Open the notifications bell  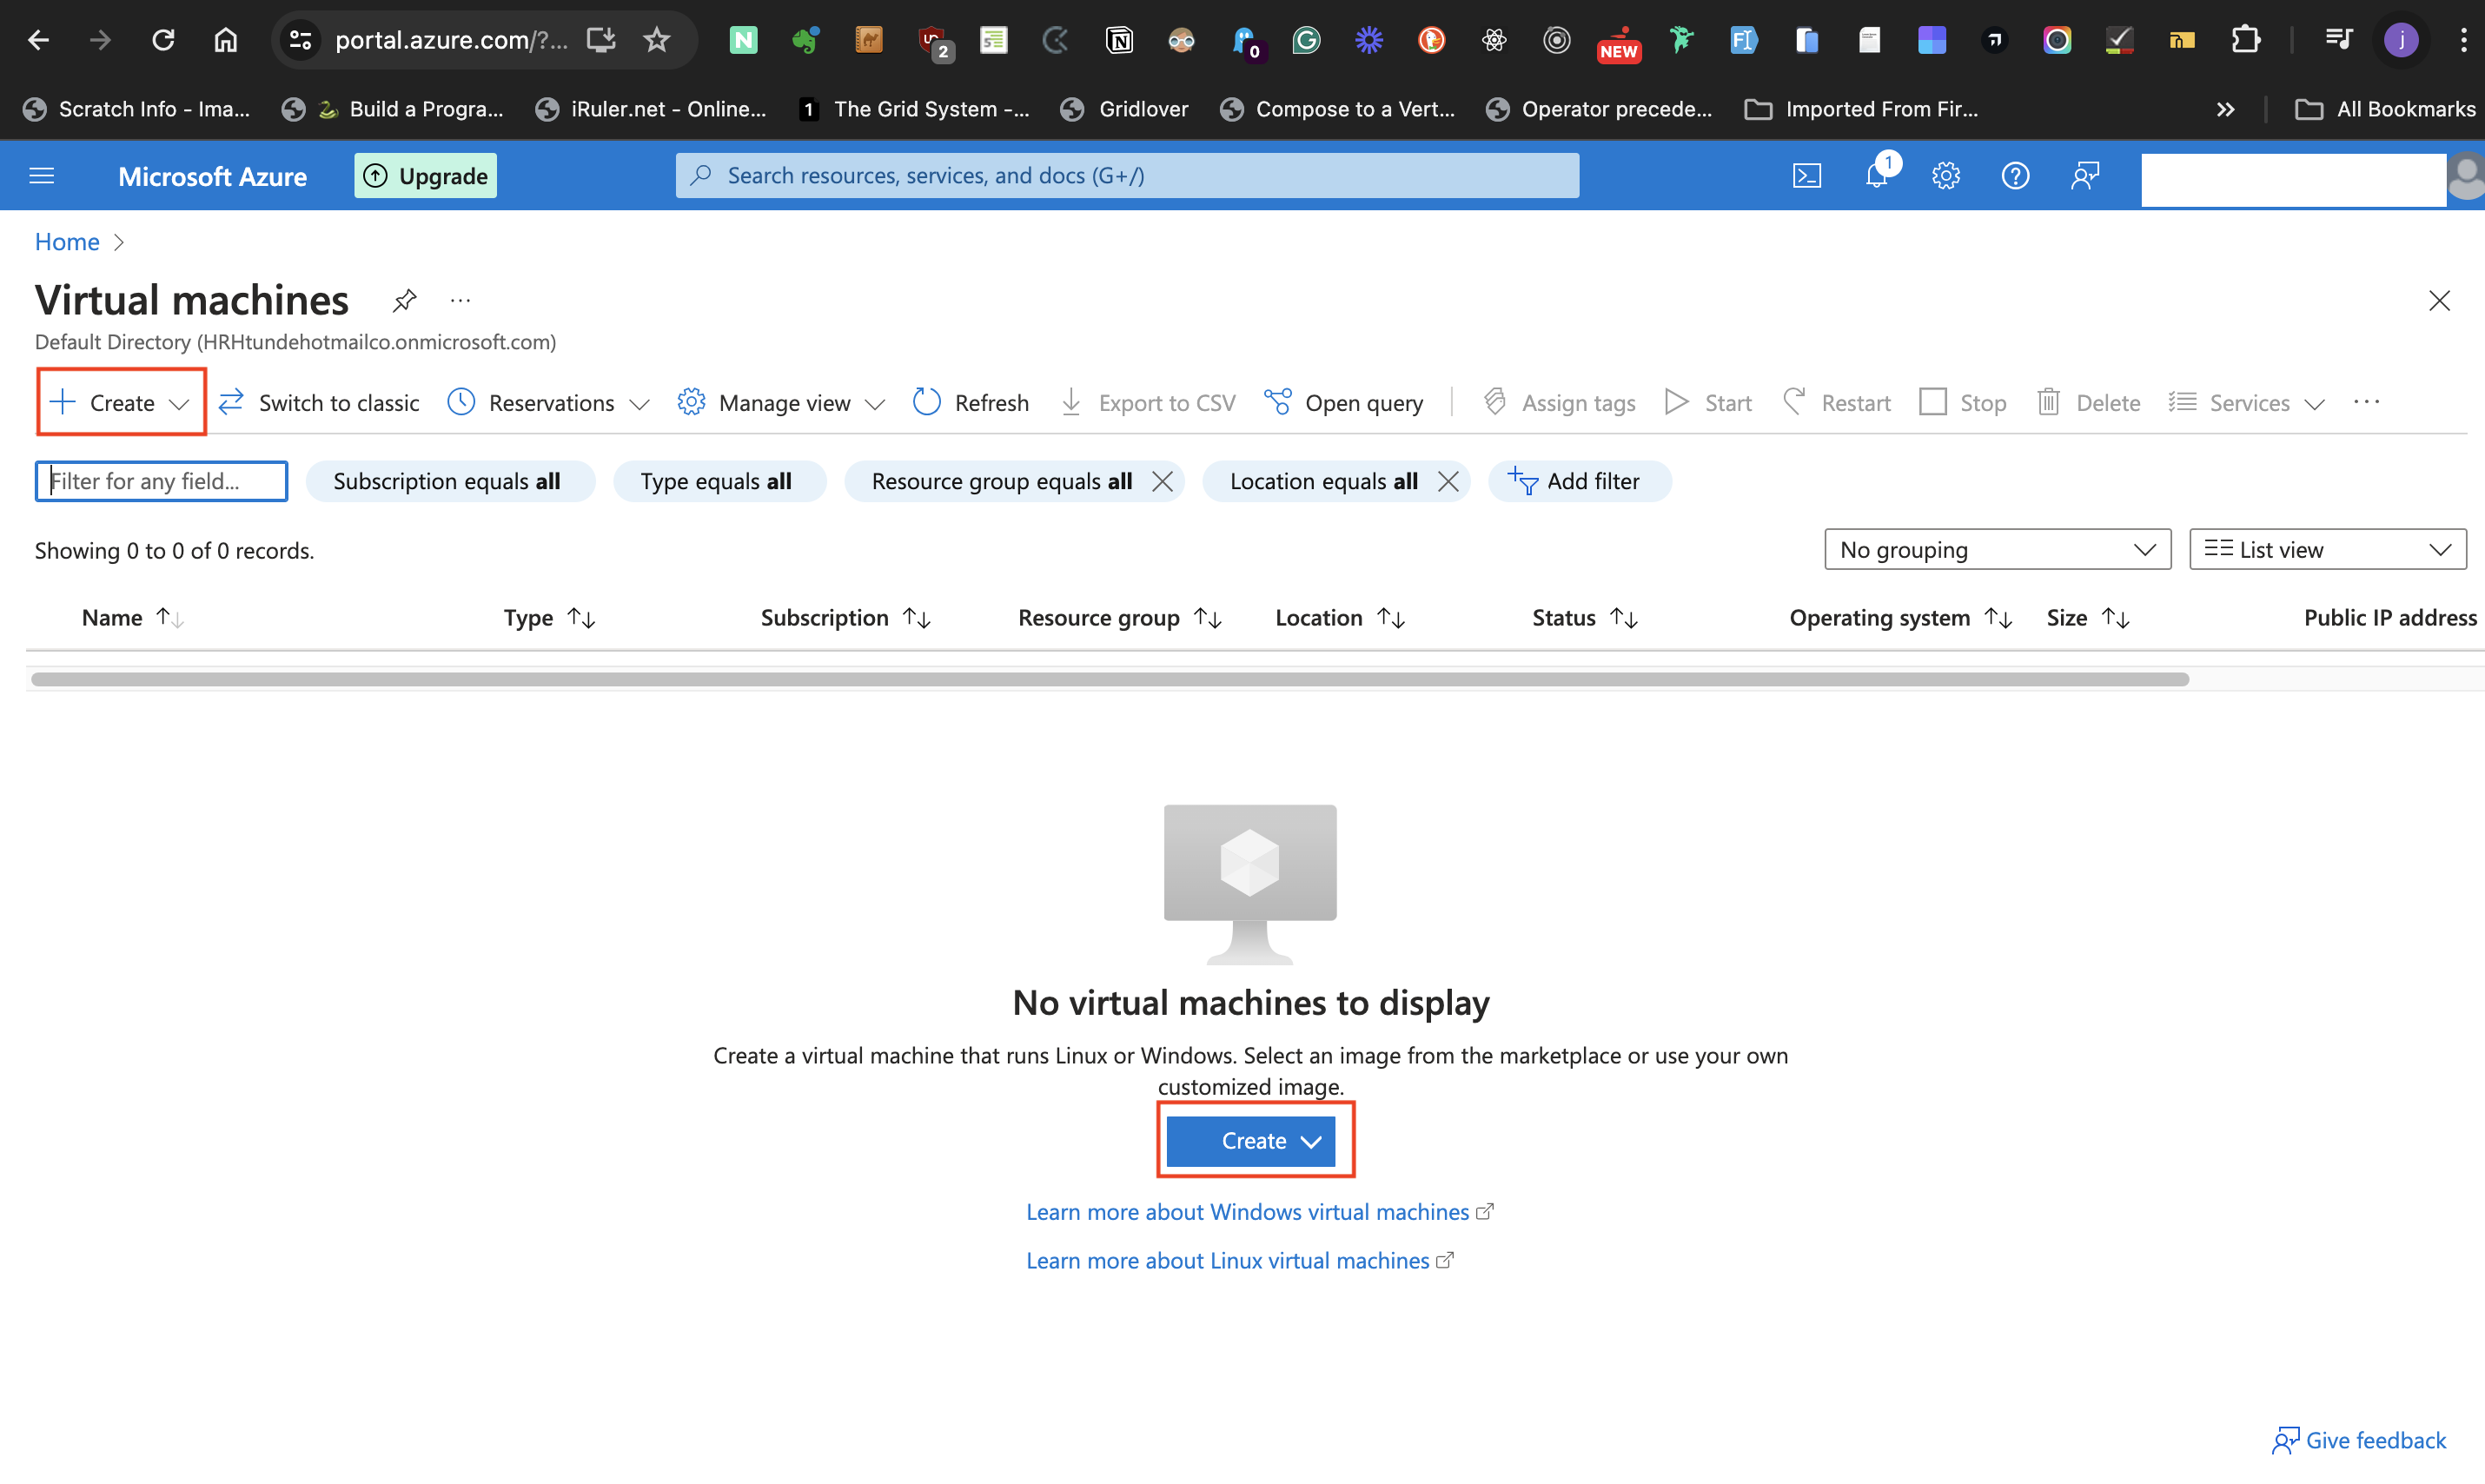click(1877, 175)
